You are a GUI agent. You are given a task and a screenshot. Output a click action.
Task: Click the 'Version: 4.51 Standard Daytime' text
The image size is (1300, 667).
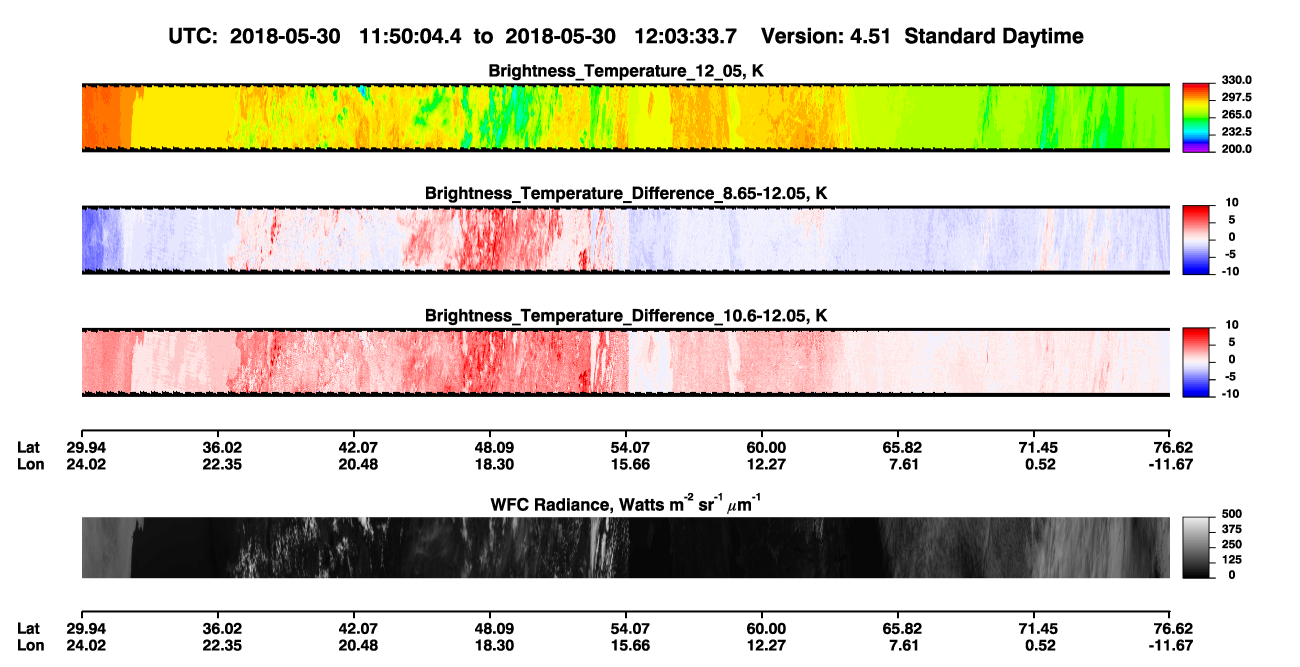pyautogui.click(x=922, y=36)
